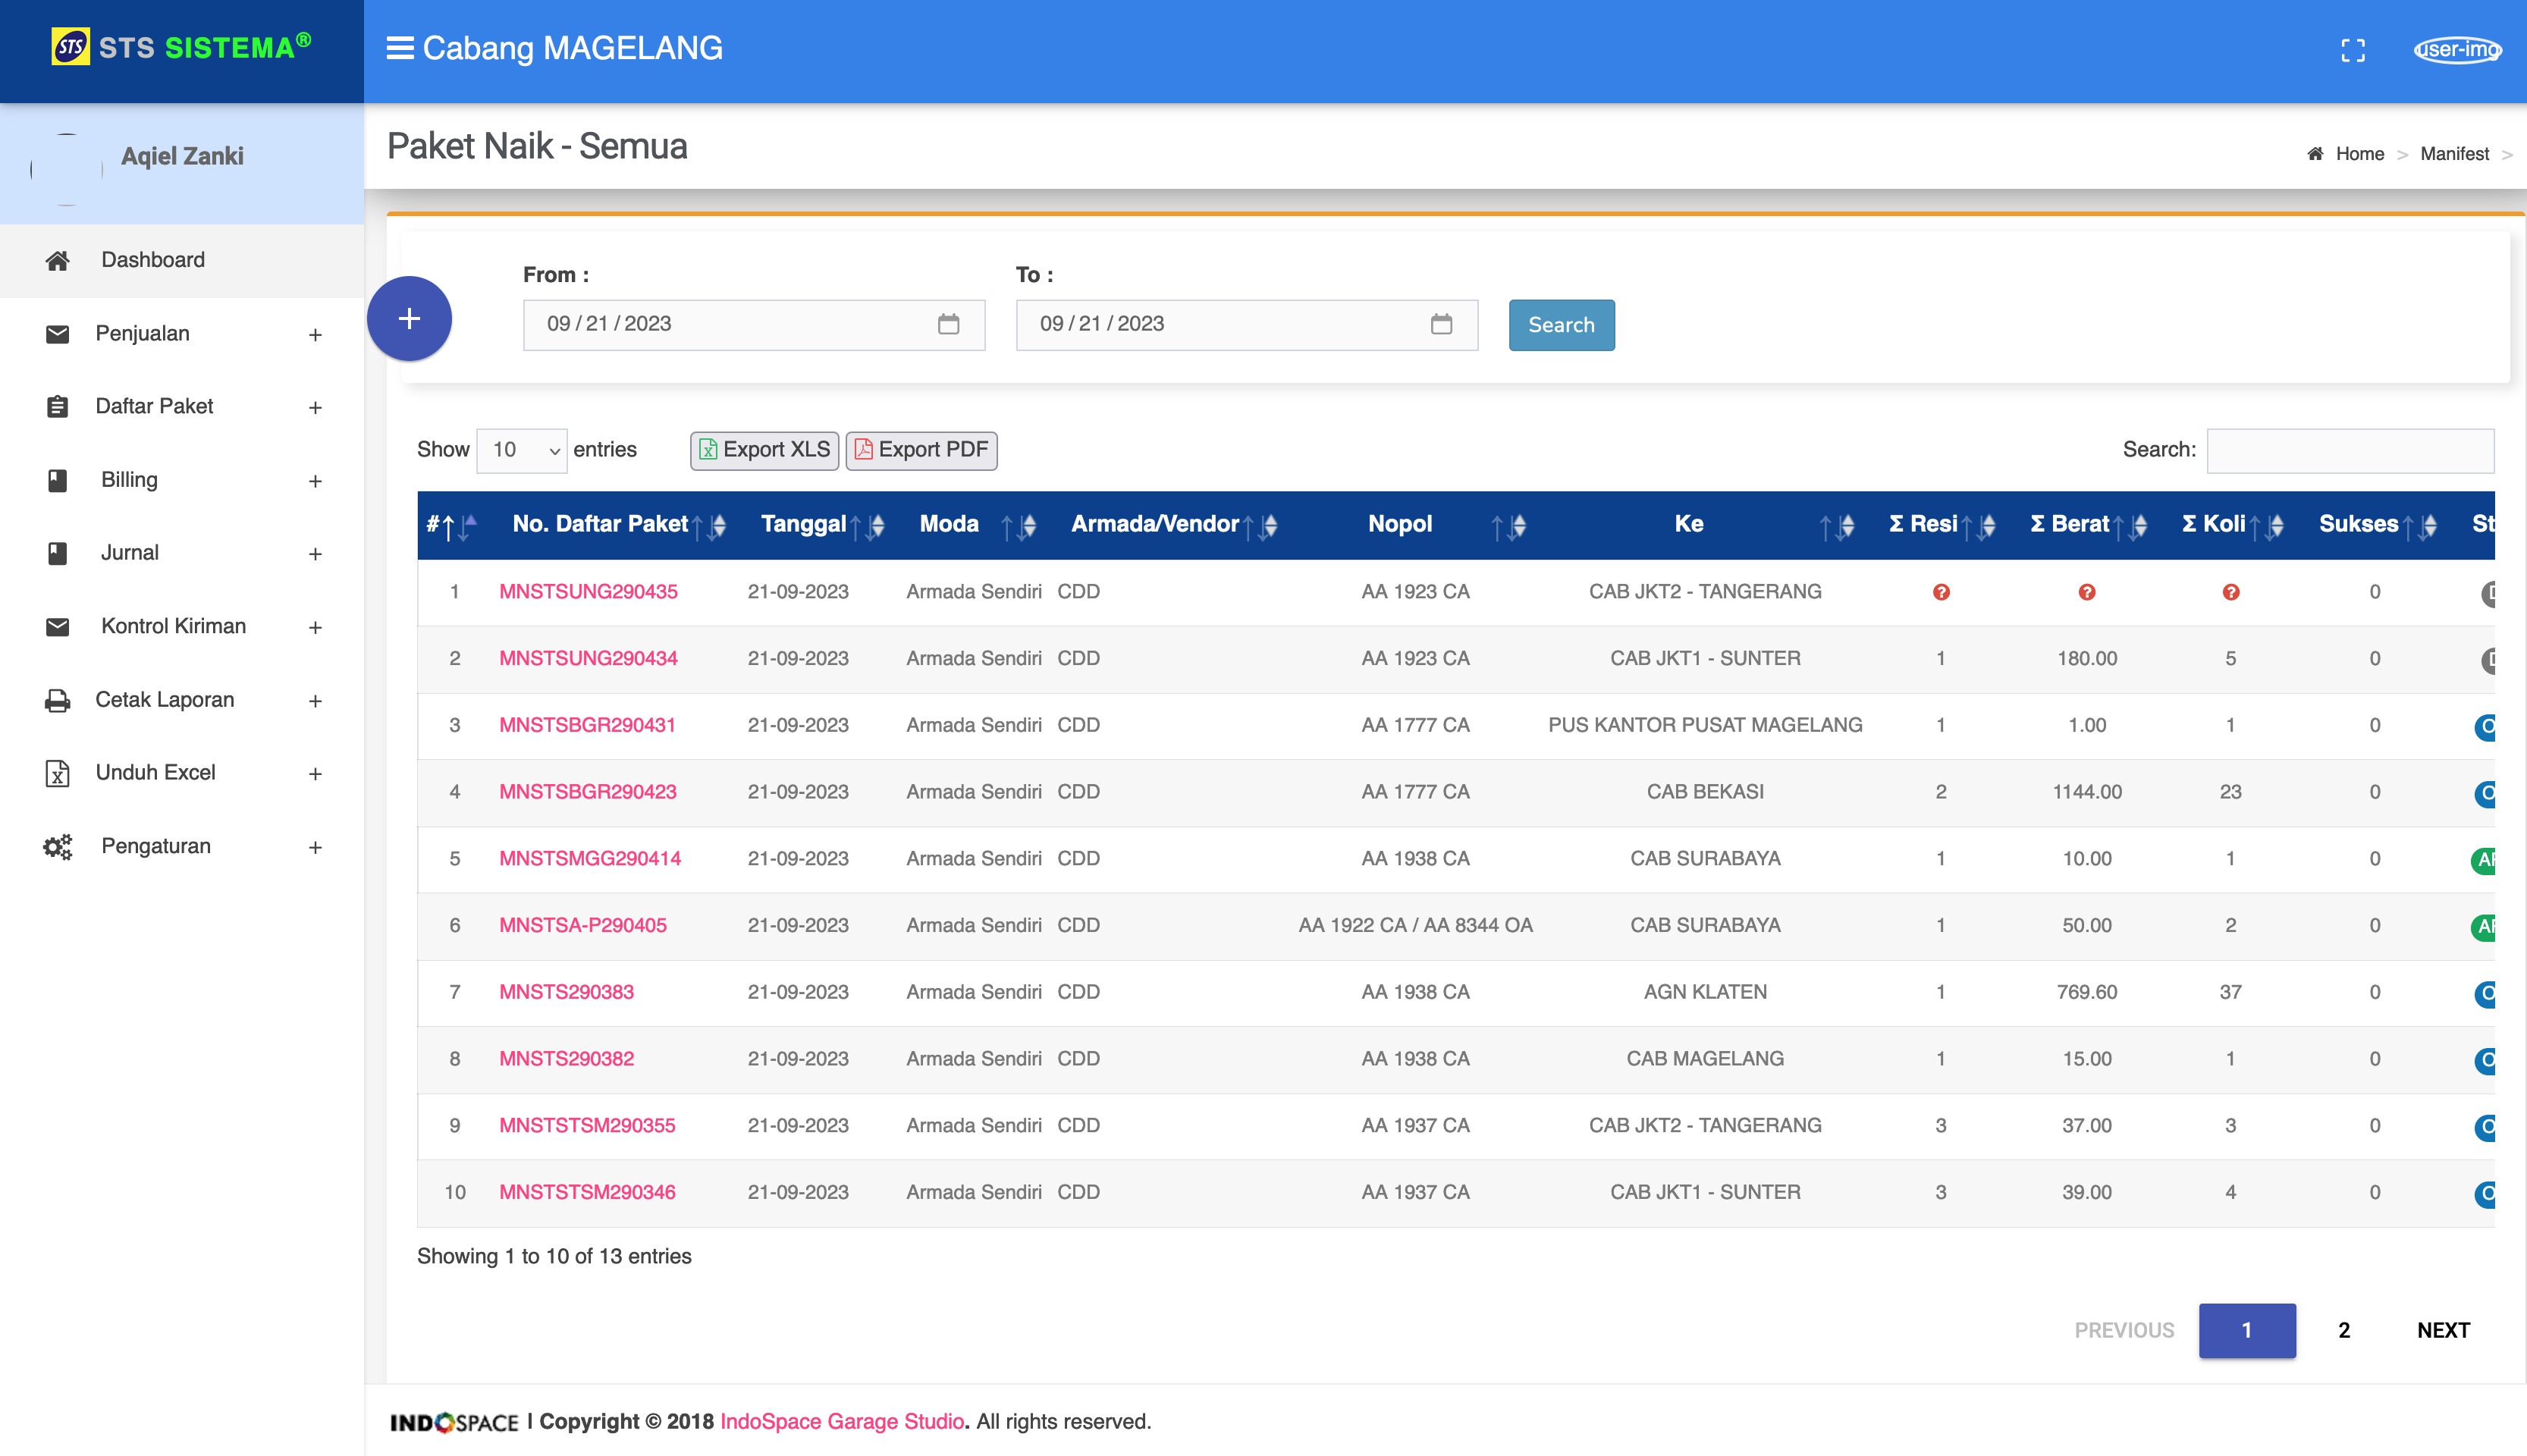
Task: Sort table by Σ Berat column
Action: tap(2087, 524)
